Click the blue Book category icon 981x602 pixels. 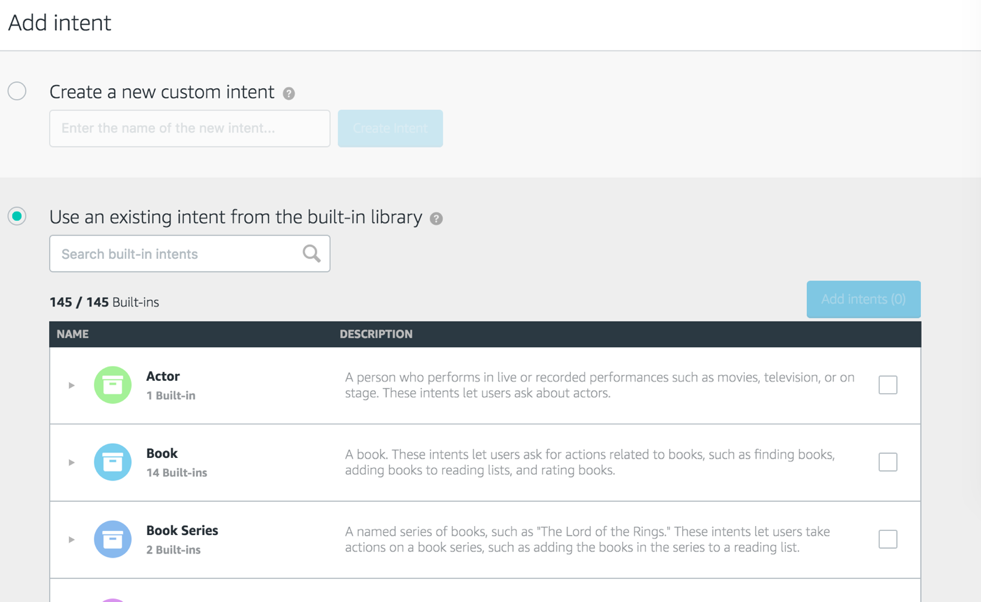point(113,462)
